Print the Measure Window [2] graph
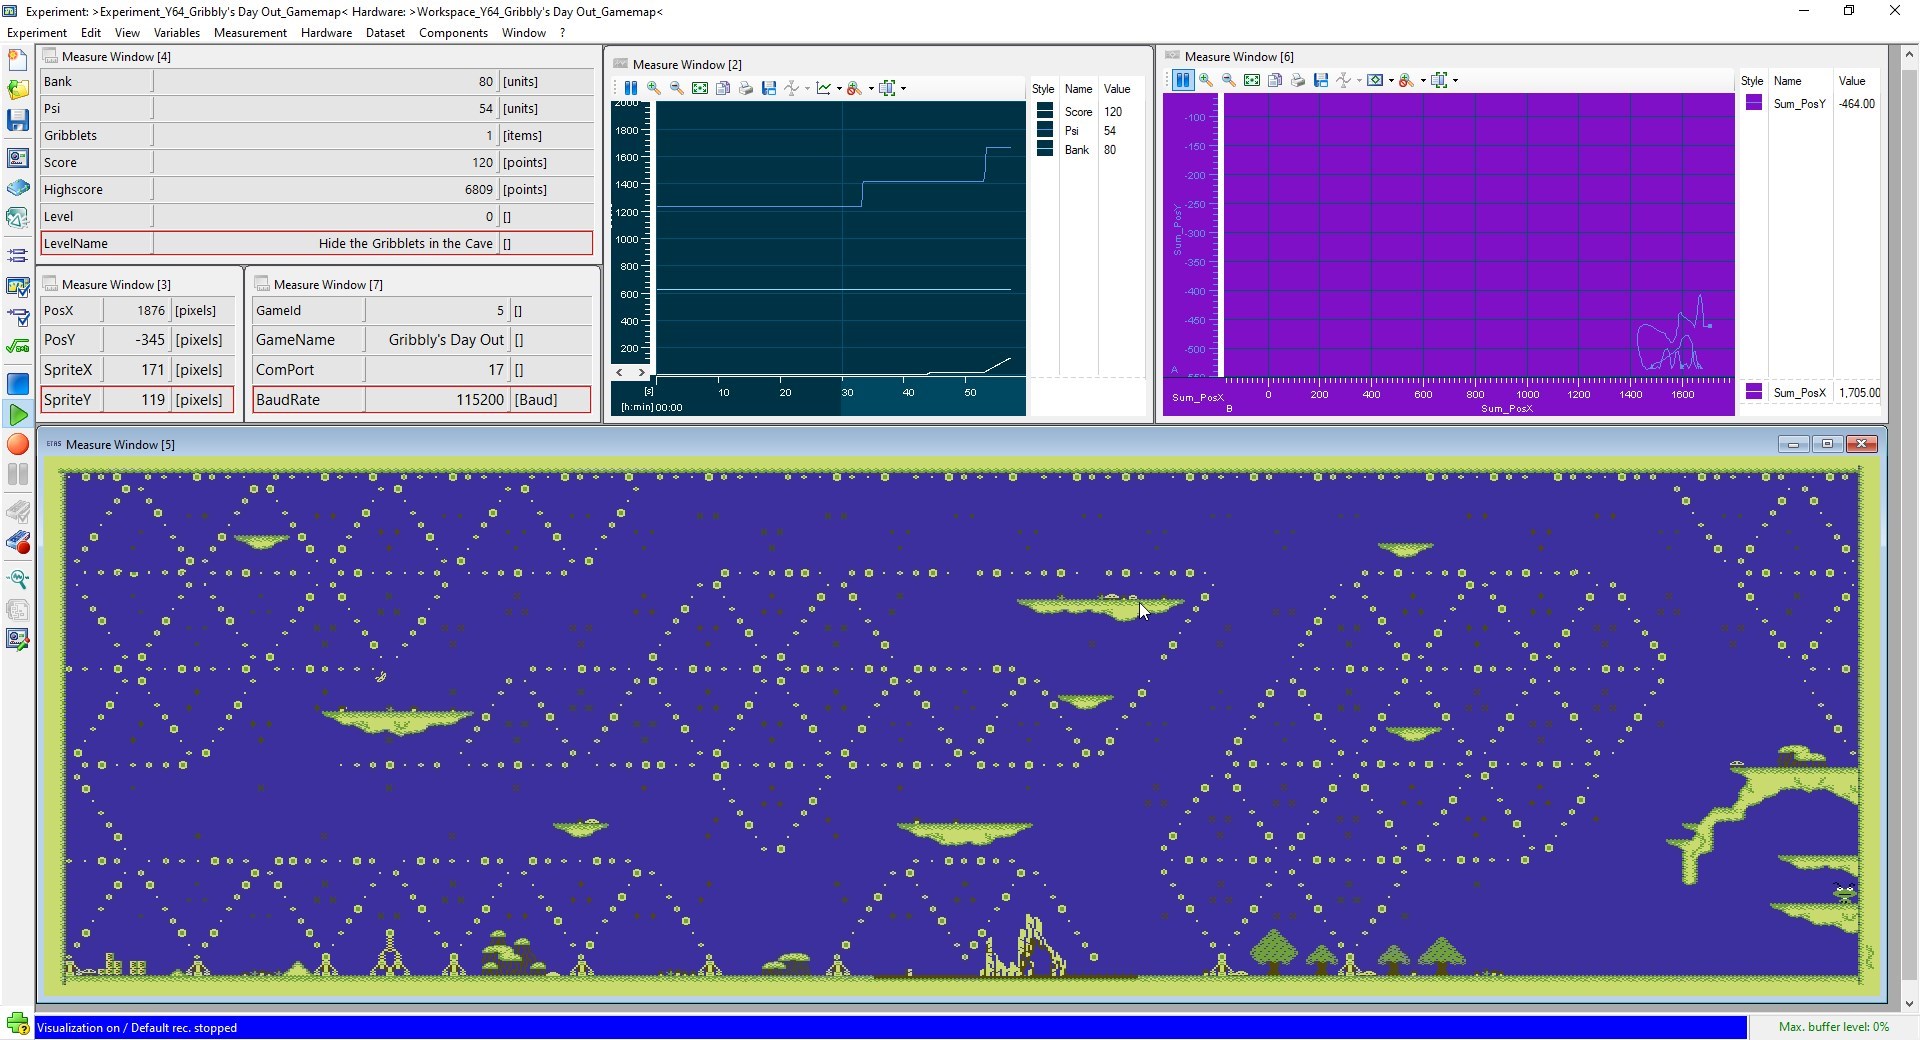 pyautogui.click(x=746, y=88)
